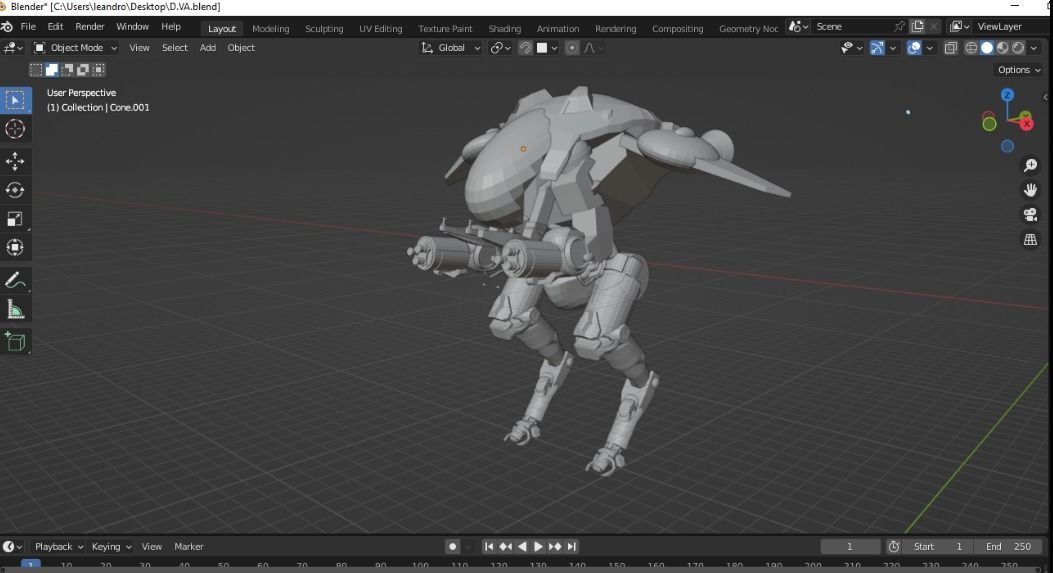This screenshot has width=1053, height=573.
Task: Open Global transform orientation dropdown
Action: [451, 48]
